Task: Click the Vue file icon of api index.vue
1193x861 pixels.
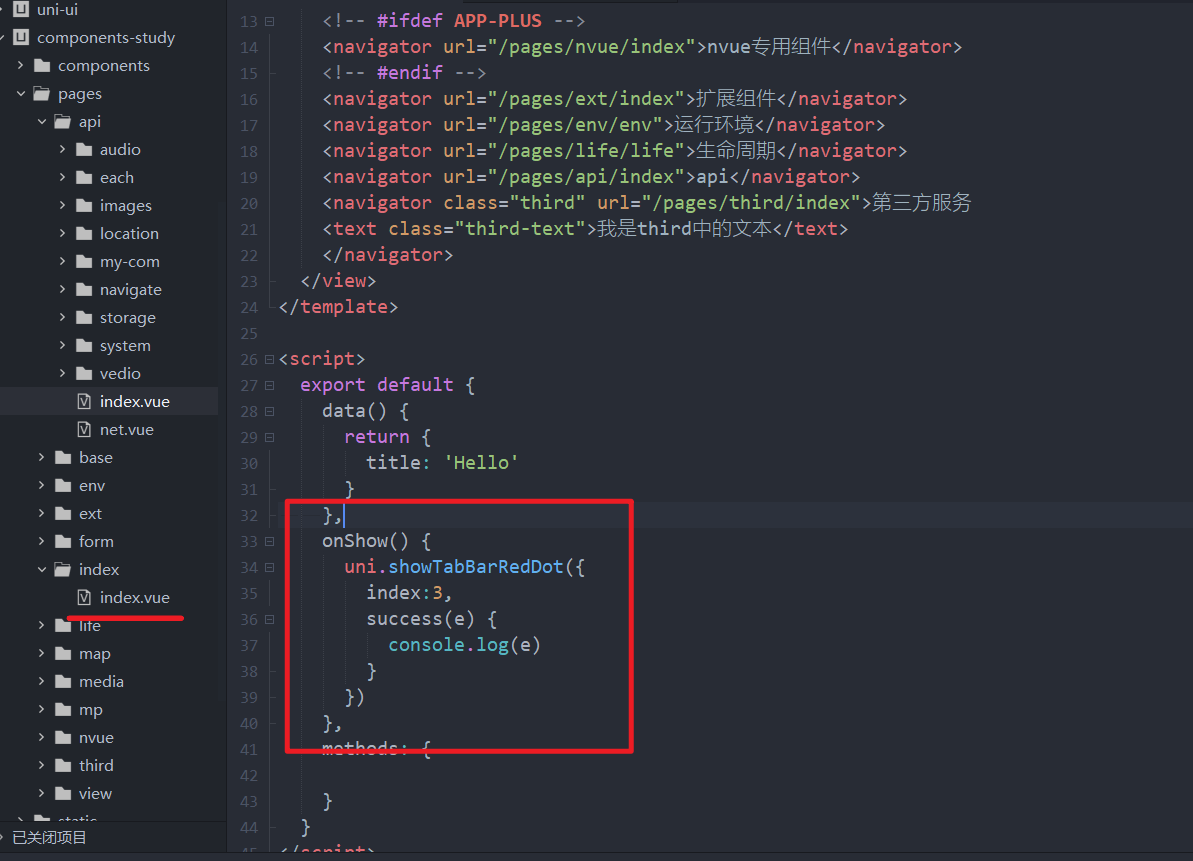Action: [84, 402]
